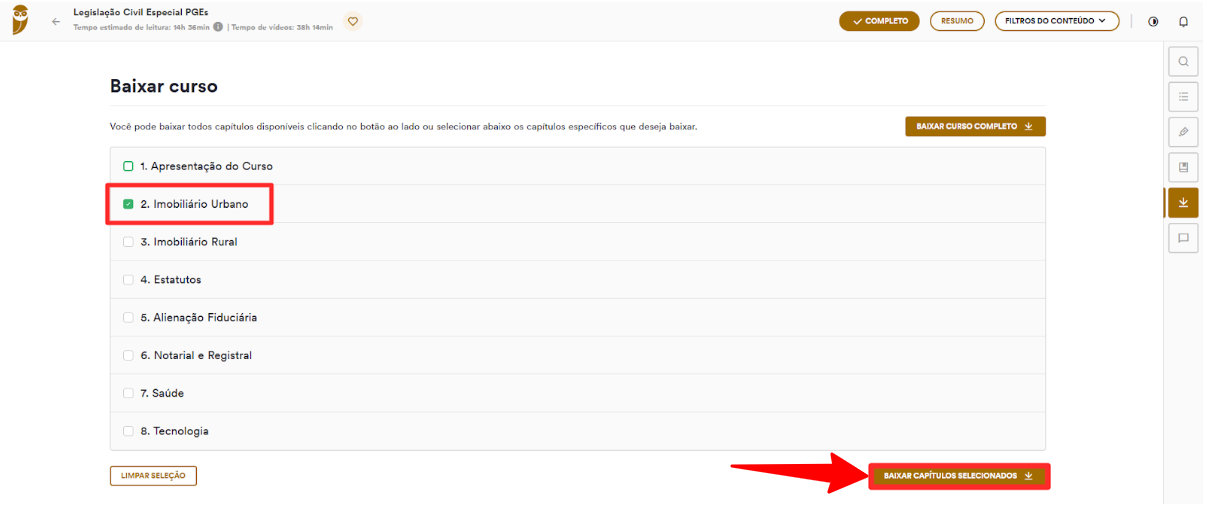Click the '7. Saúde' label
Image resolution: width=1207 pixels, height=513 pixels.
162,393
